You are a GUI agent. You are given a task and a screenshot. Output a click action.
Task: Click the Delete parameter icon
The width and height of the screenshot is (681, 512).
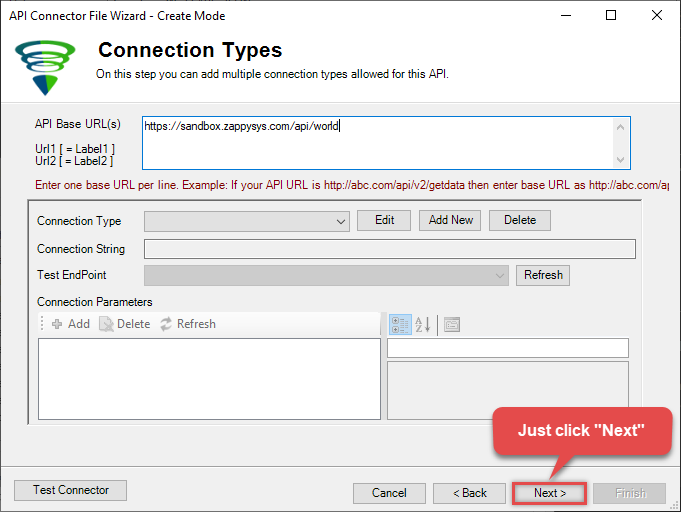pos(106,324)
